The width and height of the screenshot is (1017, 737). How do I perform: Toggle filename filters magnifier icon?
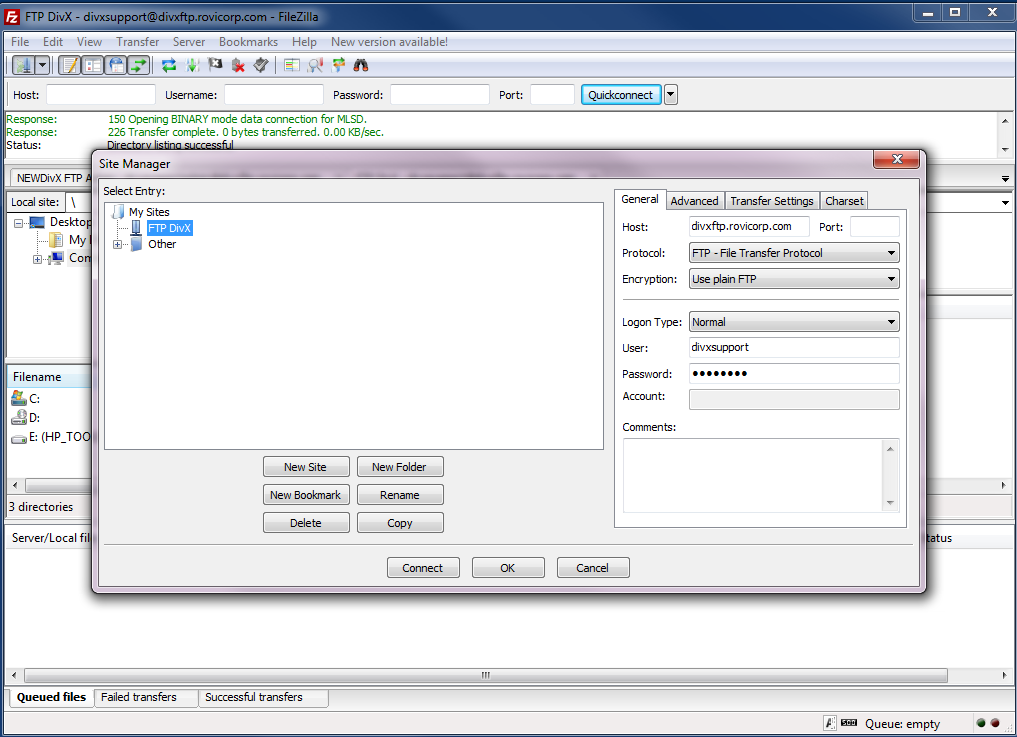pos(315,65)
